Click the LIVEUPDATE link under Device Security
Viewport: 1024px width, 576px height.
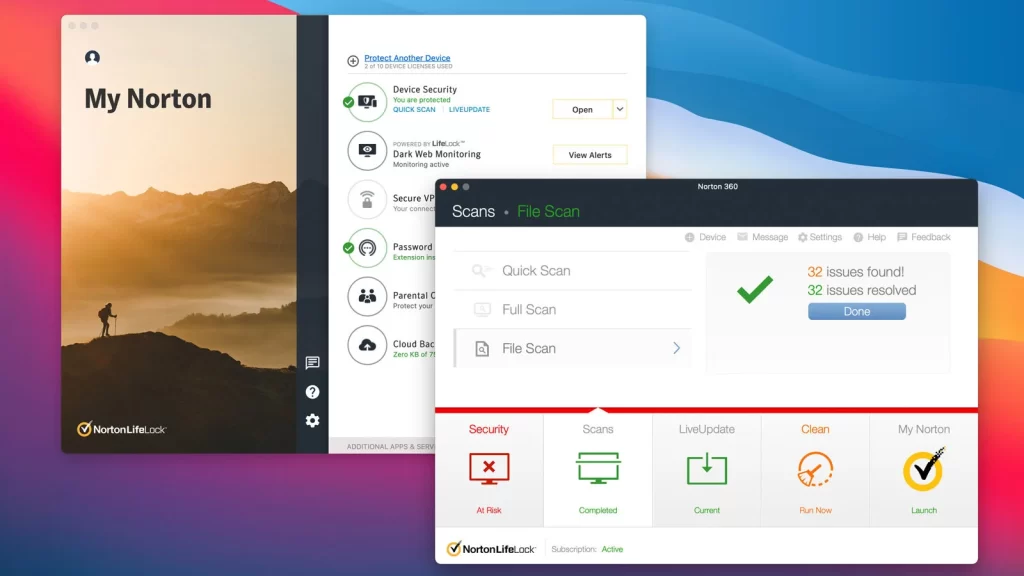(469, 110)
